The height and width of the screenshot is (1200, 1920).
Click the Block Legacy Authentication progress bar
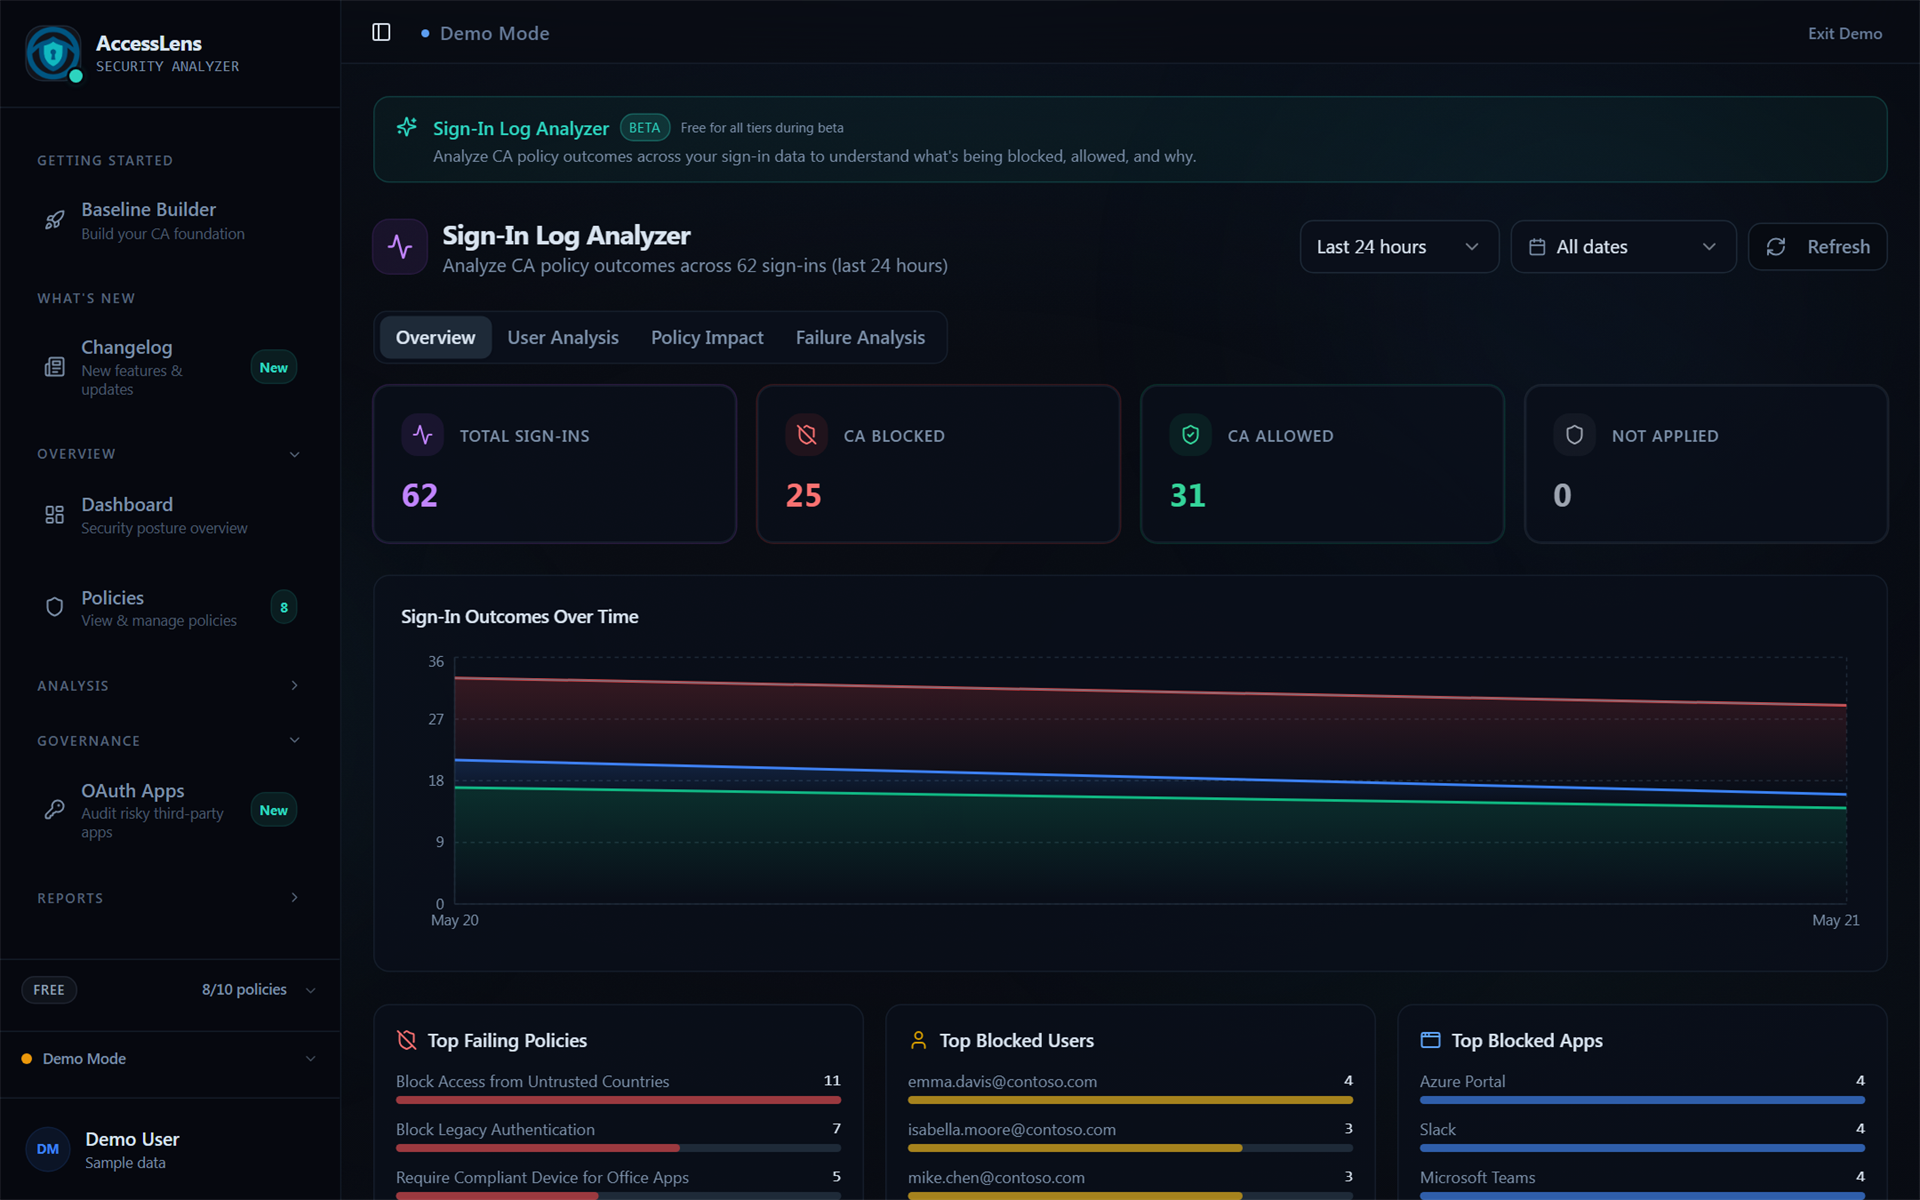pos(618,1148)
